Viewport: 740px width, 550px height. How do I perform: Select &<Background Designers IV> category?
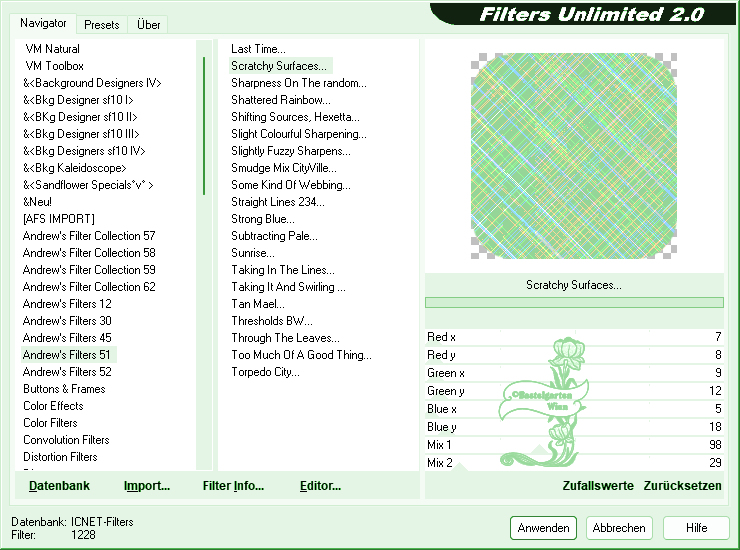pos(92,83)
